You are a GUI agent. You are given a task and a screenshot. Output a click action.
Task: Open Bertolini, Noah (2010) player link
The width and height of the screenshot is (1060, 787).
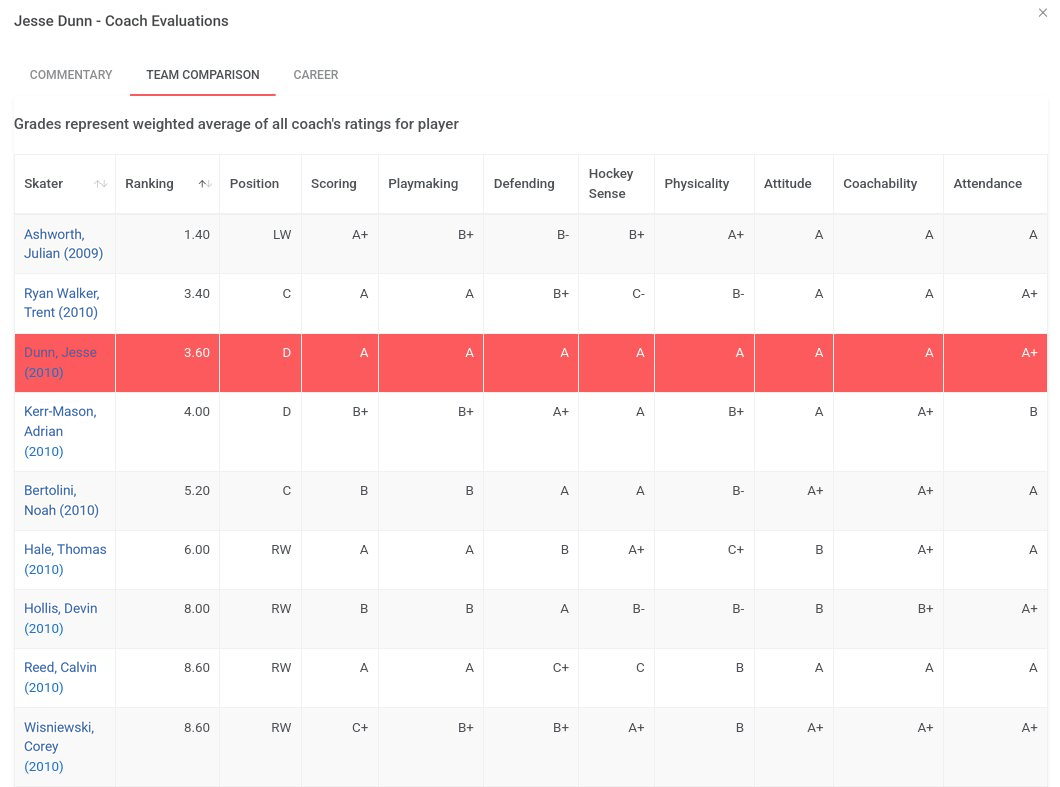coord(62,500)
